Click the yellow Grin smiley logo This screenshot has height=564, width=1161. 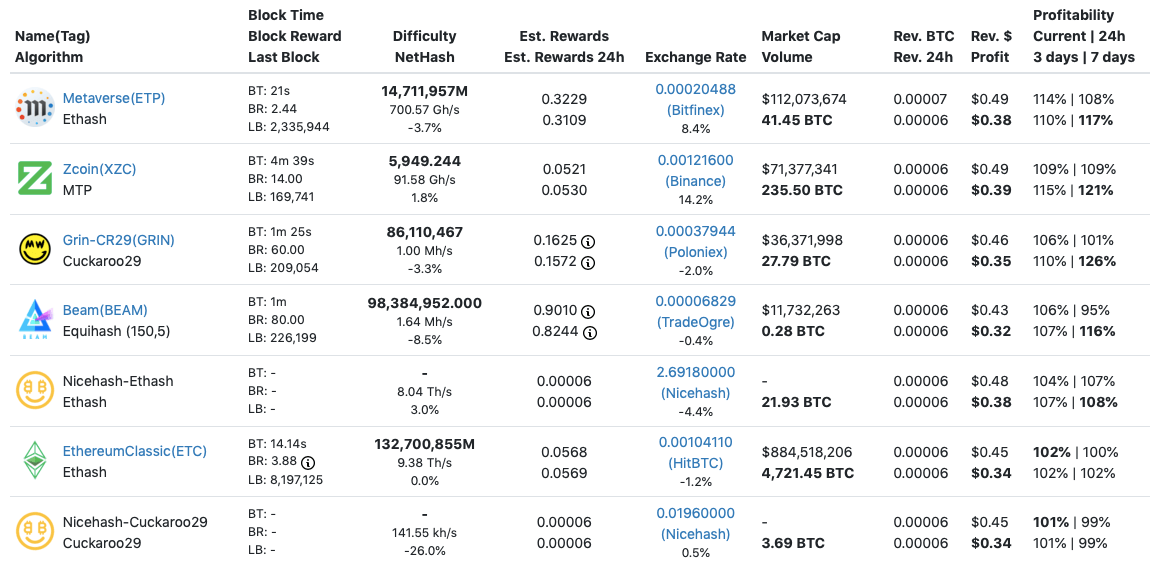(x=35, y=249)
